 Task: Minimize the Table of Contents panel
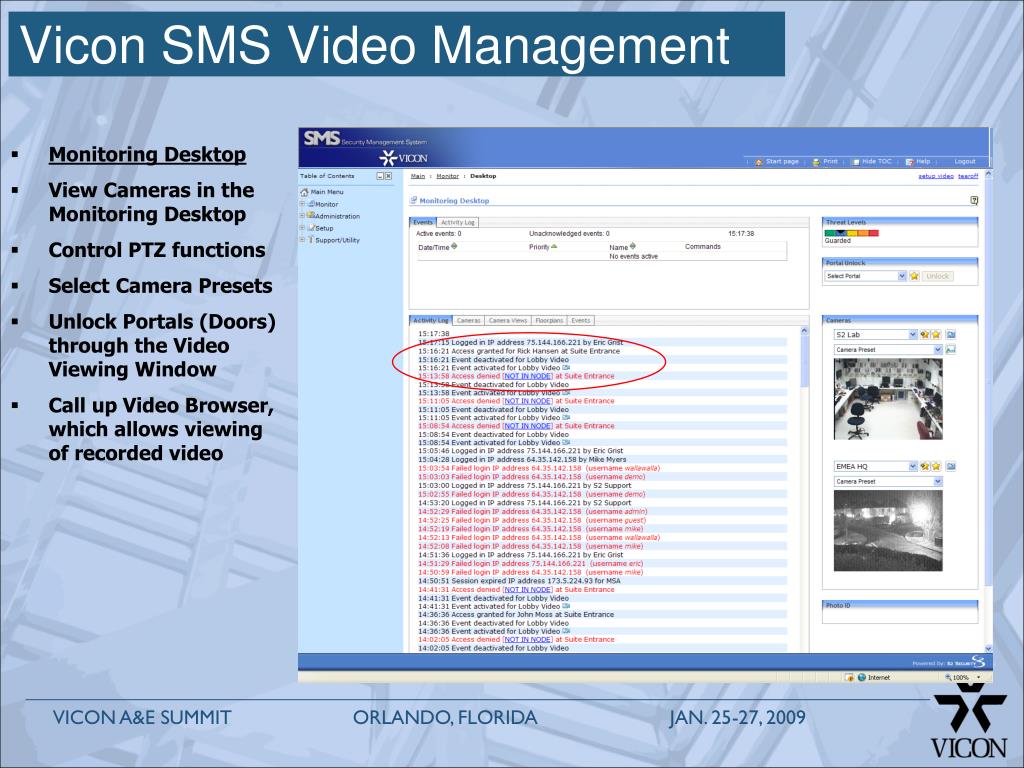(x=380, y=176)
